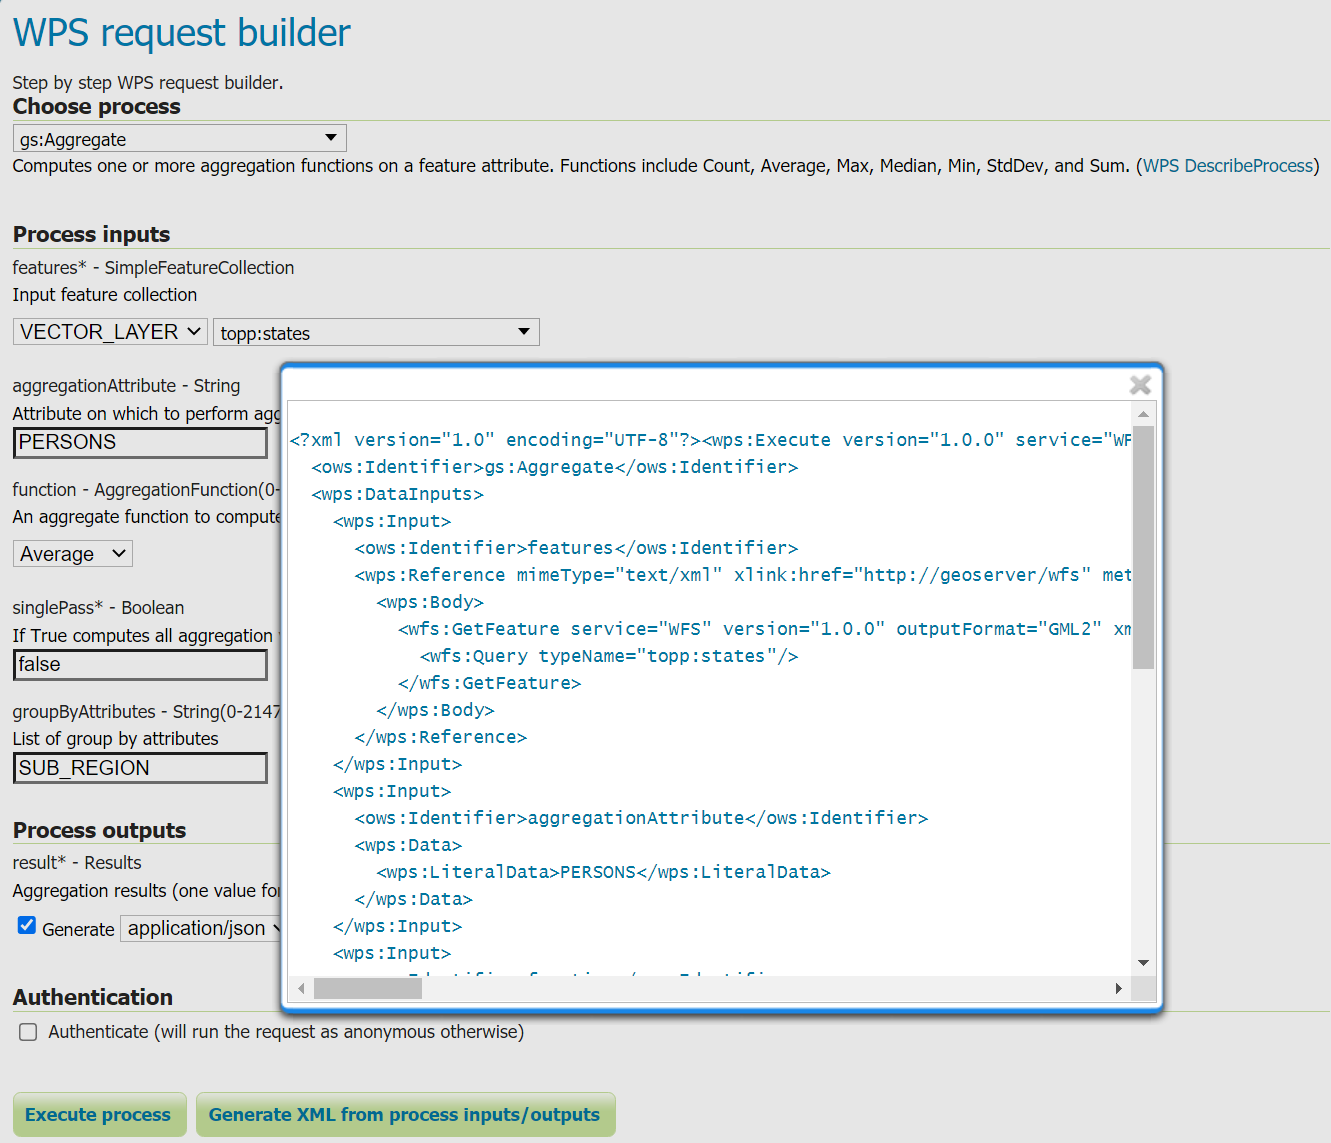
Task: Click the SUB_REGION group by field
Action: point(140,768)
